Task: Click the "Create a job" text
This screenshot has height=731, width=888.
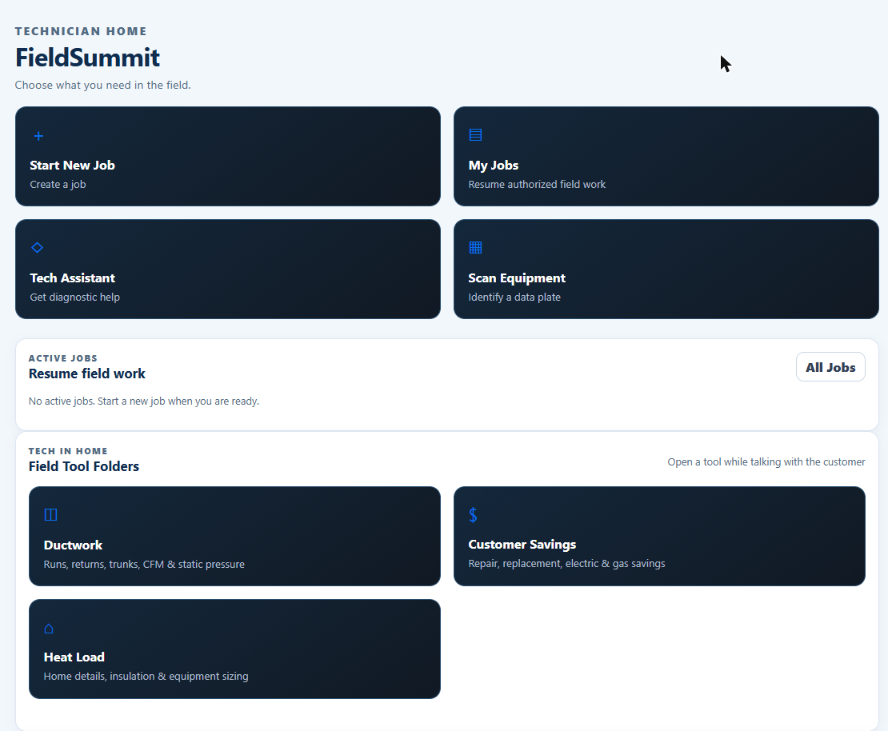Action: [58, 185]
